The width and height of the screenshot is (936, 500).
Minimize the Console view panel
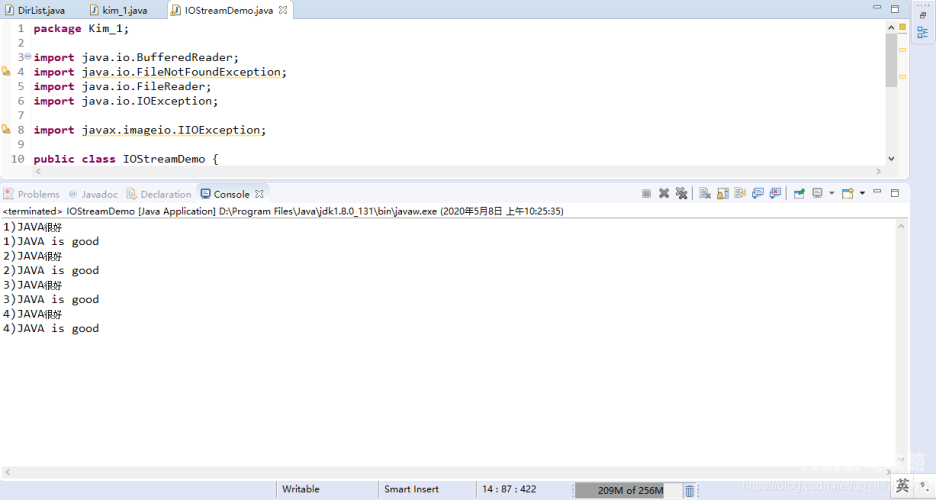877,192
